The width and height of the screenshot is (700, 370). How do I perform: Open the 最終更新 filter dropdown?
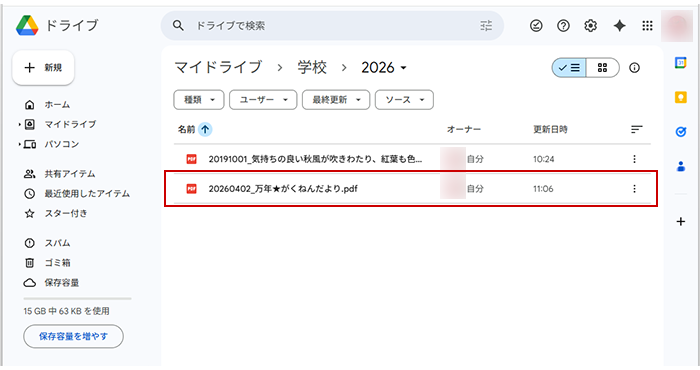pyautogui.click(x=336, y=100)
